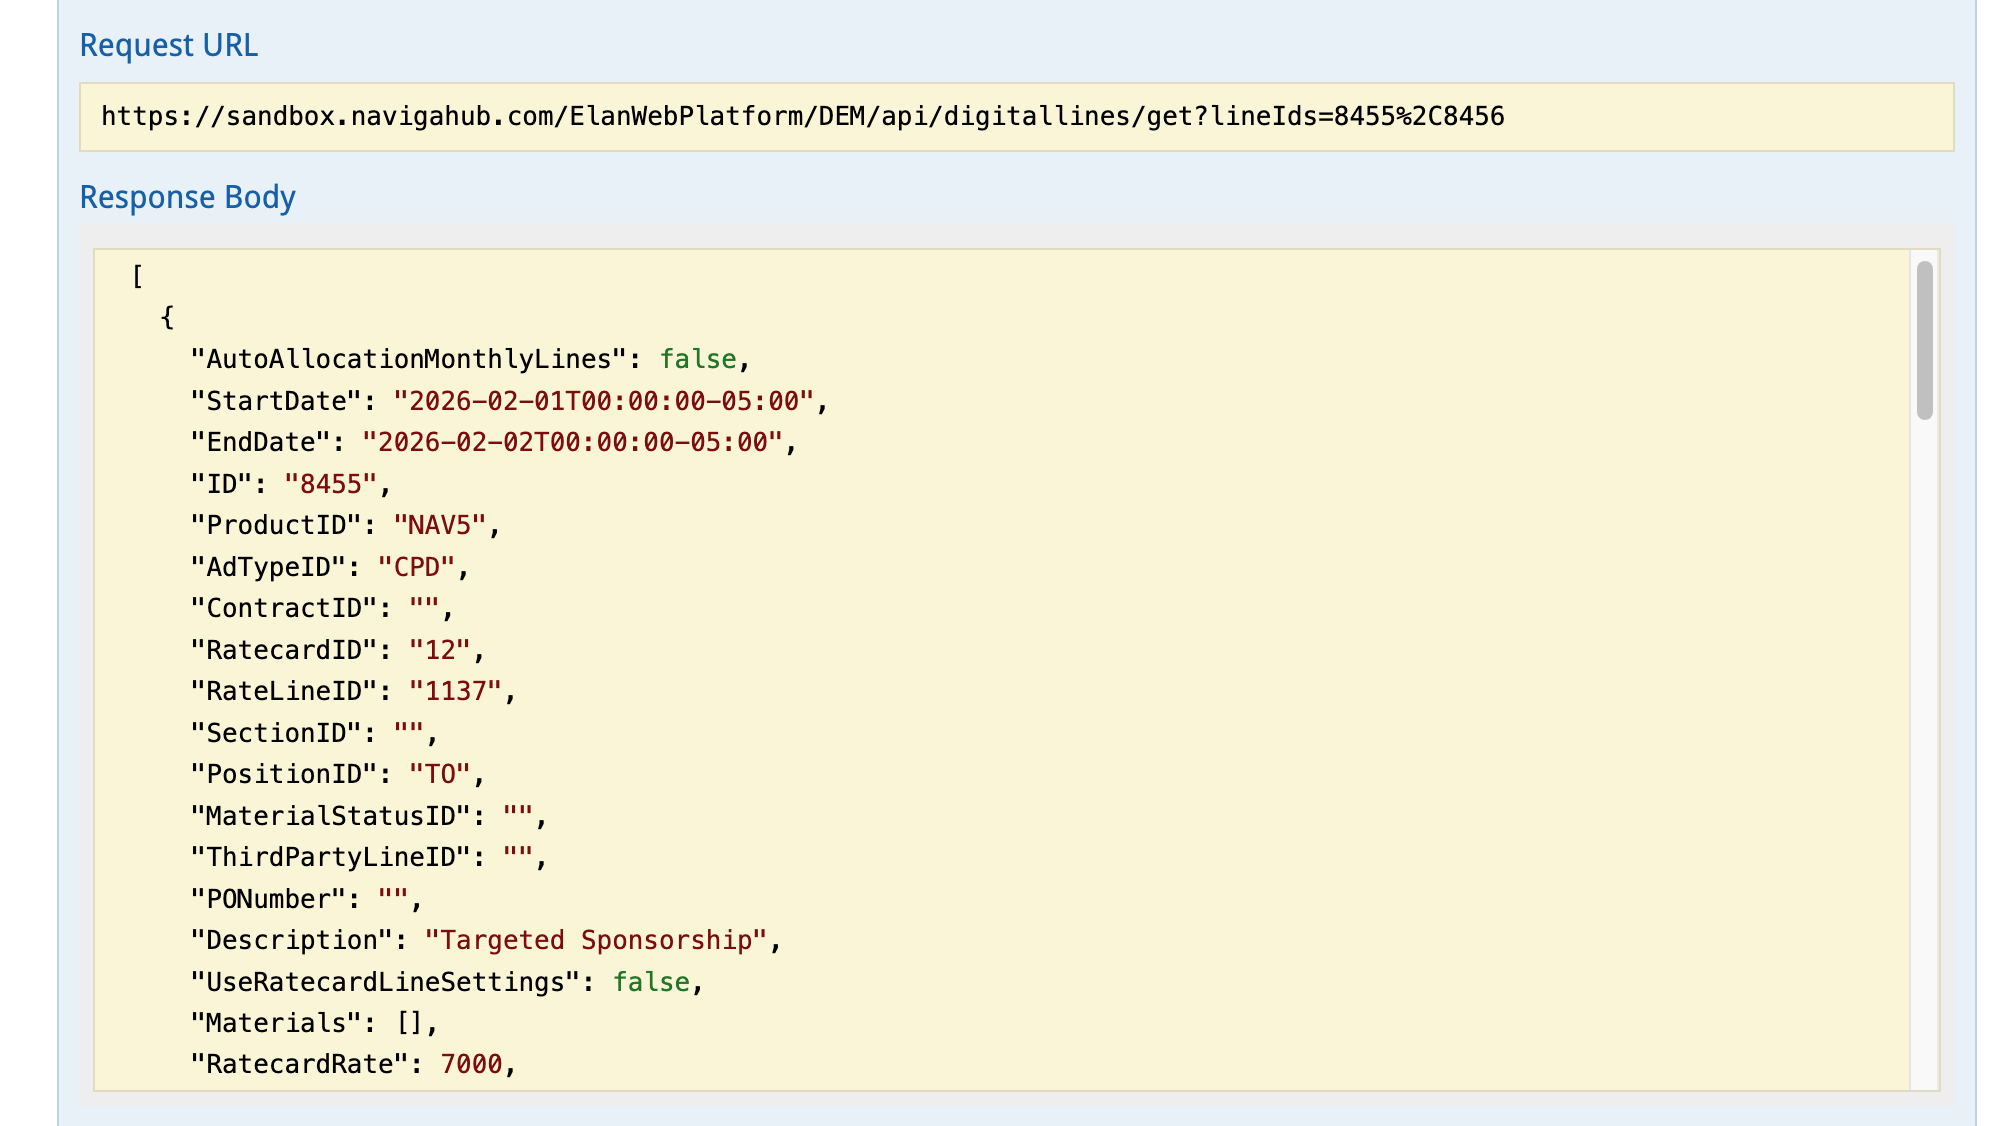
Task: Click the Request URL heading
Action: click(168, 46)
